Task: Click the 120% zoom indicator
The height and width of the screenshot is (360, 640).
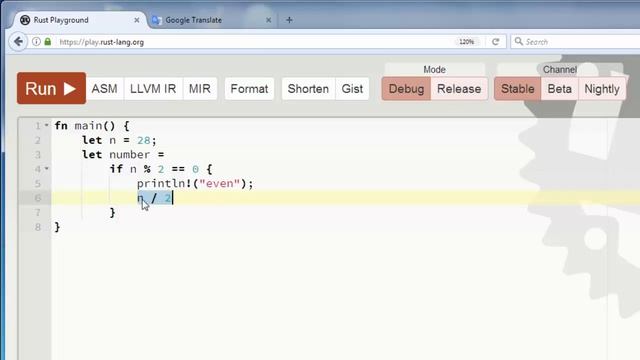Action: [x=467, y=42]
